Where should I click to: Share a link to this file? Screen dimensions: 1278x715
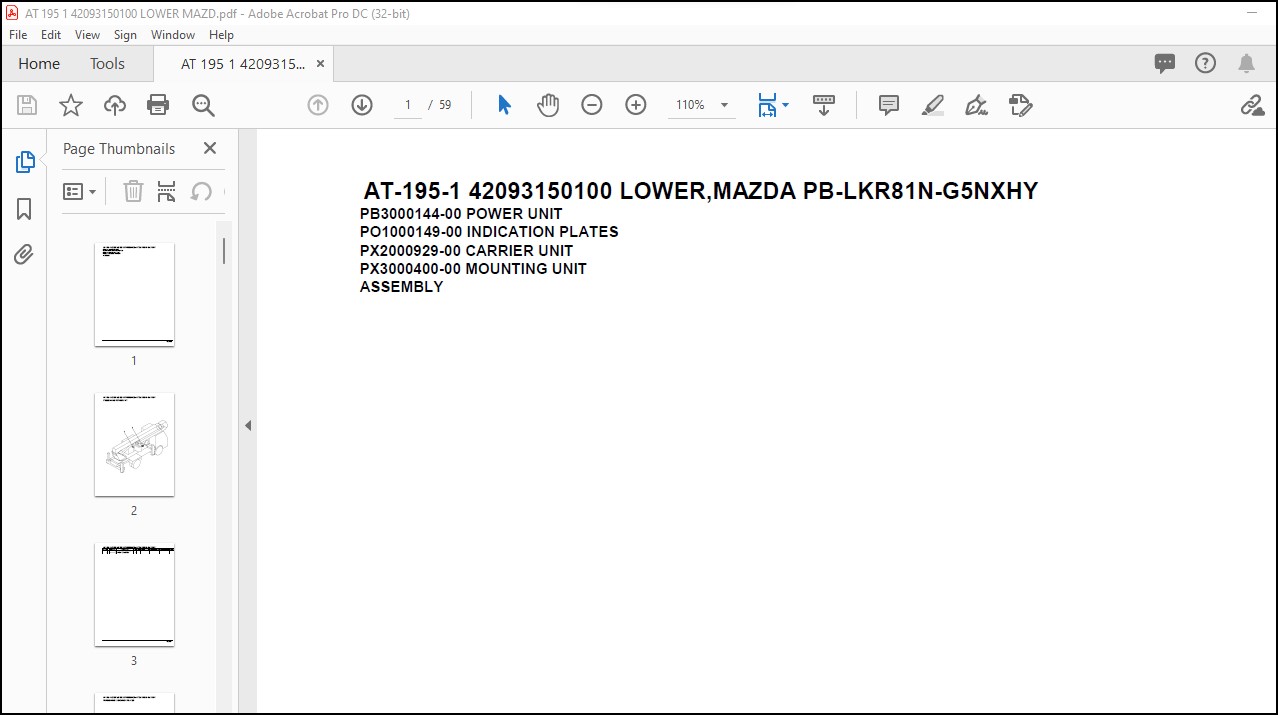click(x=1252, y=105)
